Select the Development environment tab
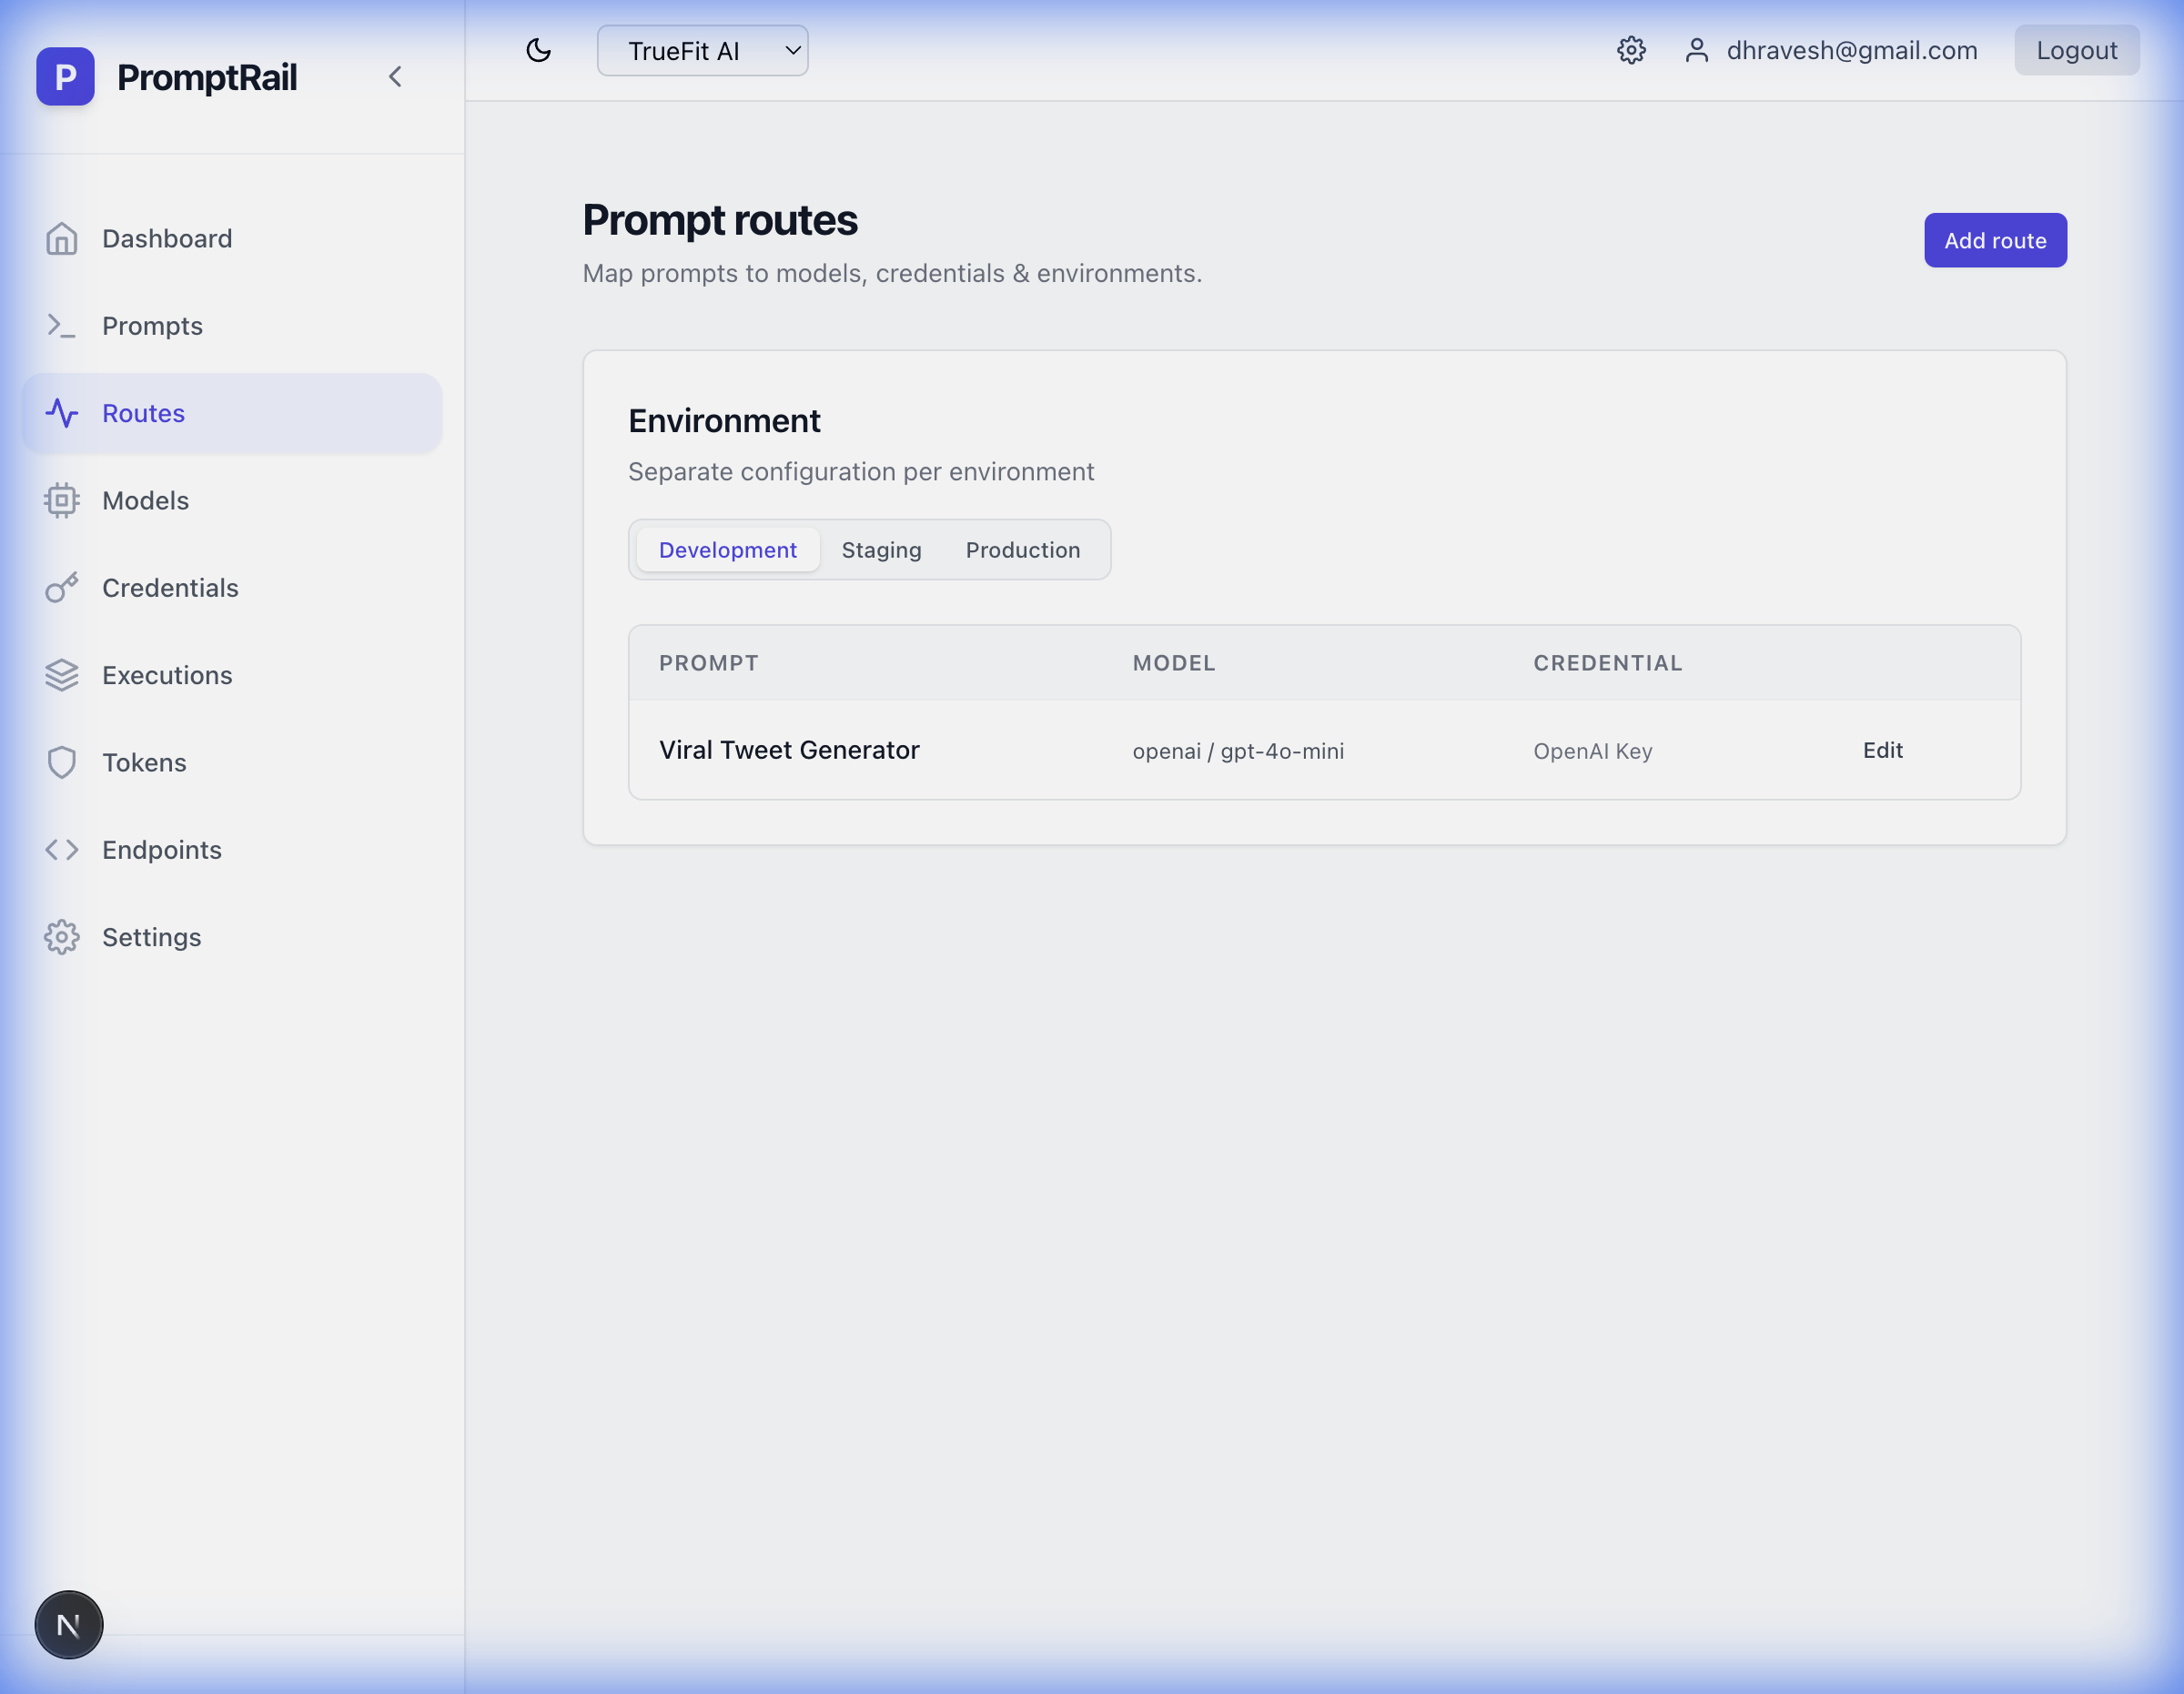The image size is (2184, 1694). click(x=727, y=550)
